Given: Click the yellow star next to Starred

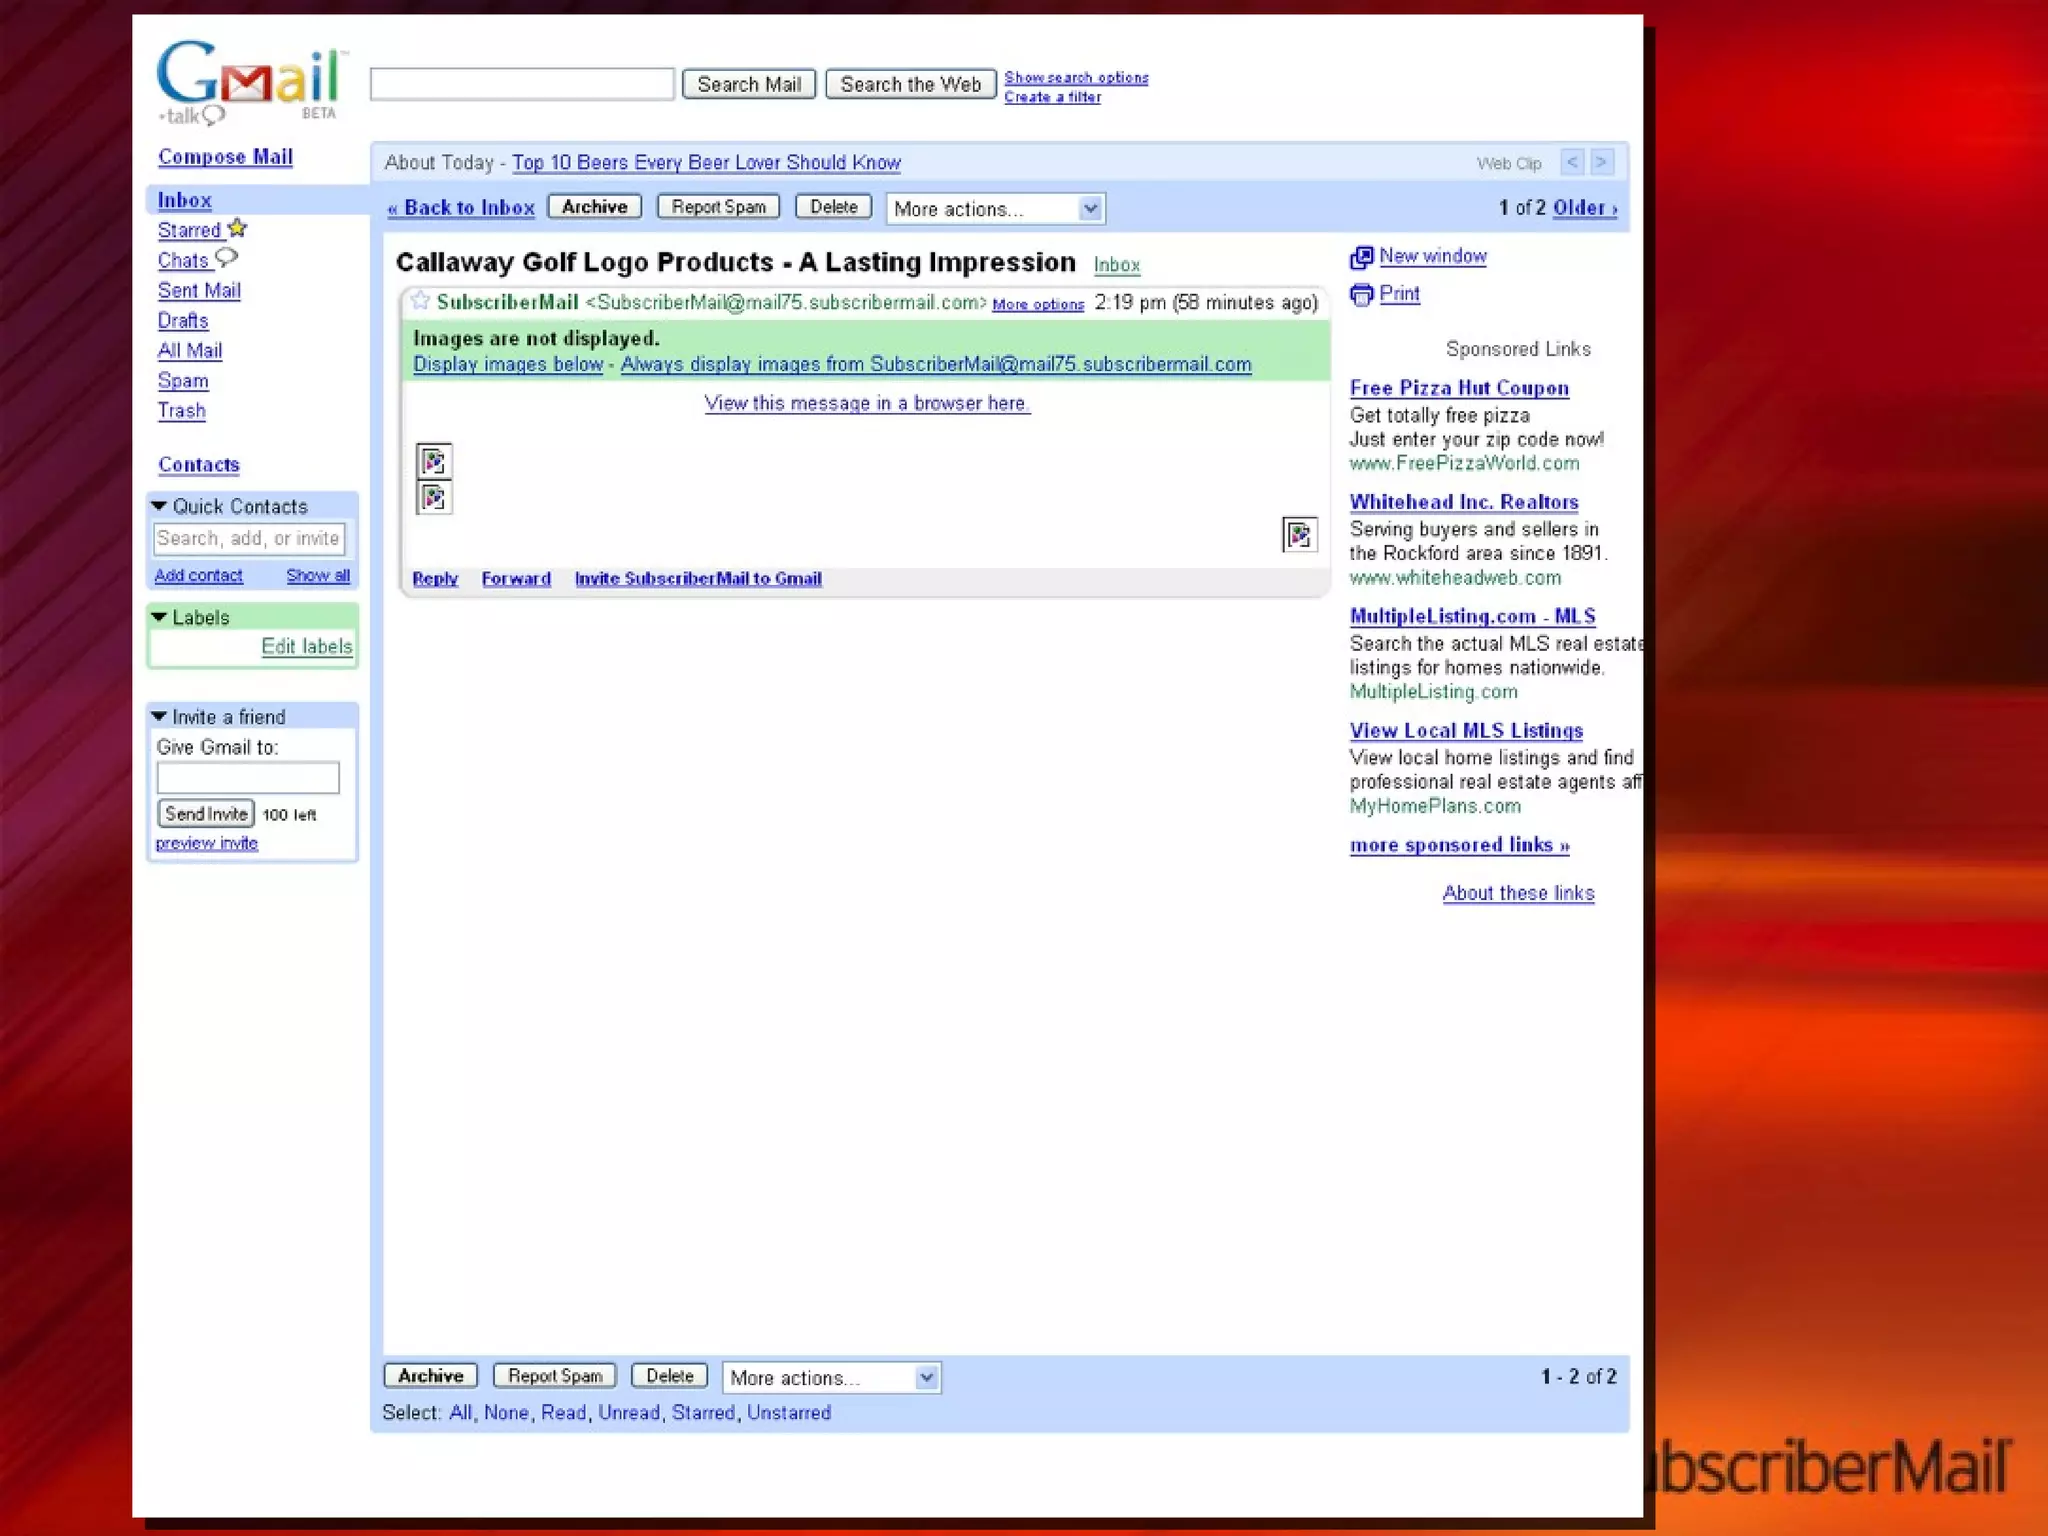Looking at the screenshot, I should (237, 228).
